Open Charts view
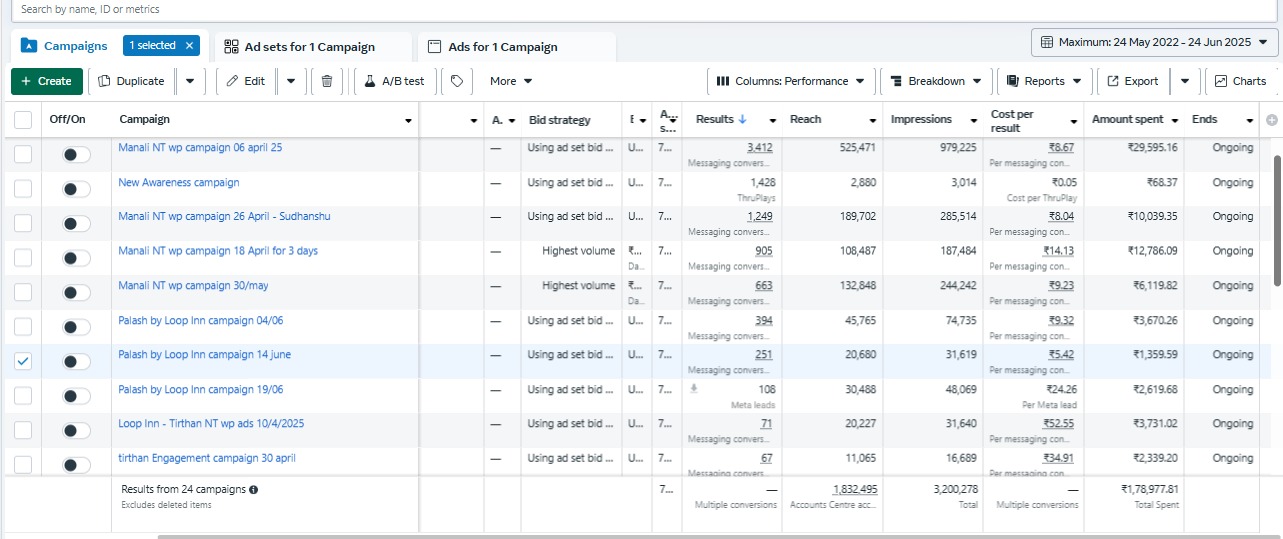Image resolution: width=1283 pixels, height=539 pixels. [x=1240, y=81]
